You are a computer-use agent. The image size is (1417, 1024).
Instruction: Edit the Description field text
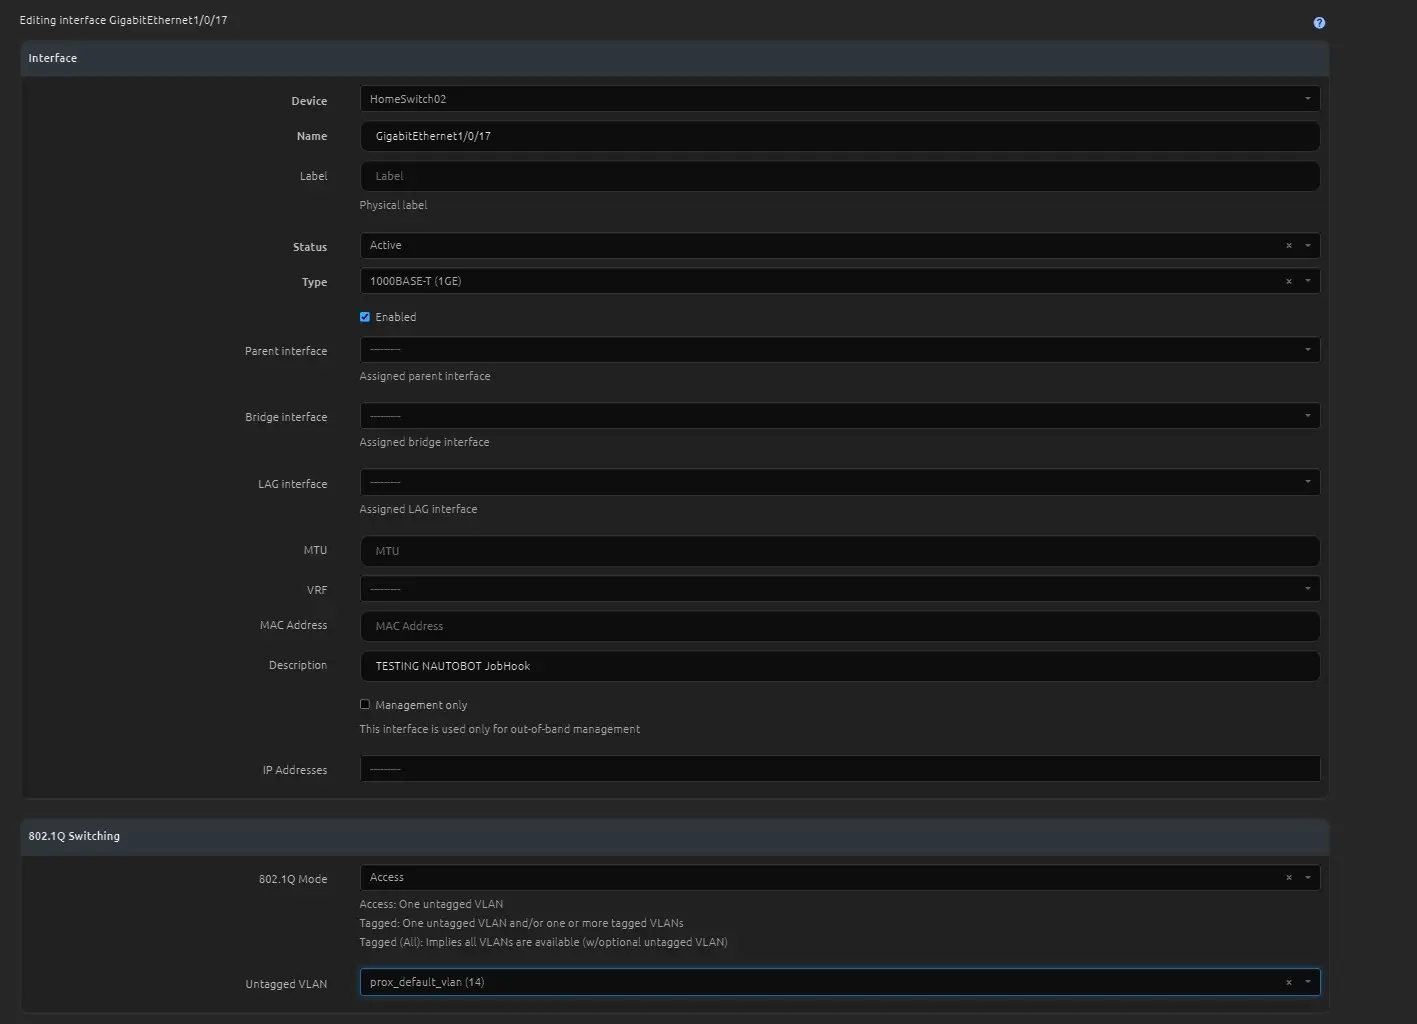[838, 666]
